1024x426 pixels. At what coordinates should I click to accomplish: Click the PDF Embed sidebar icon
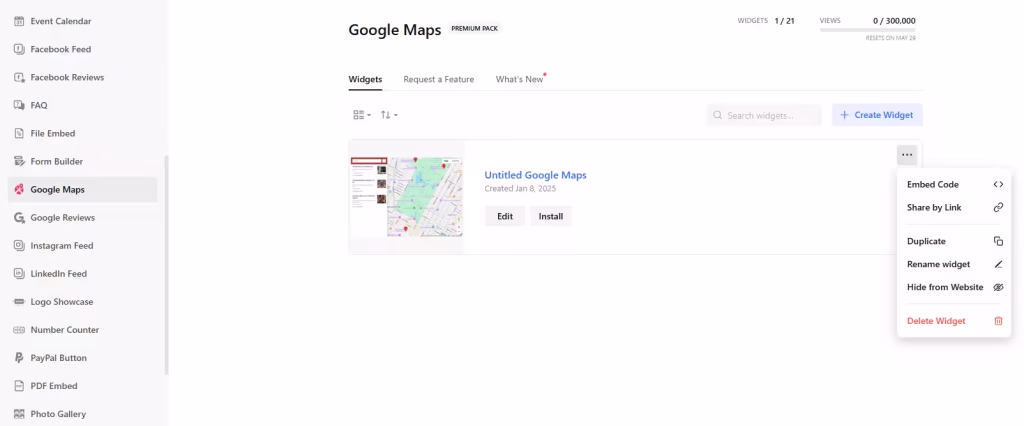[20, 386]
